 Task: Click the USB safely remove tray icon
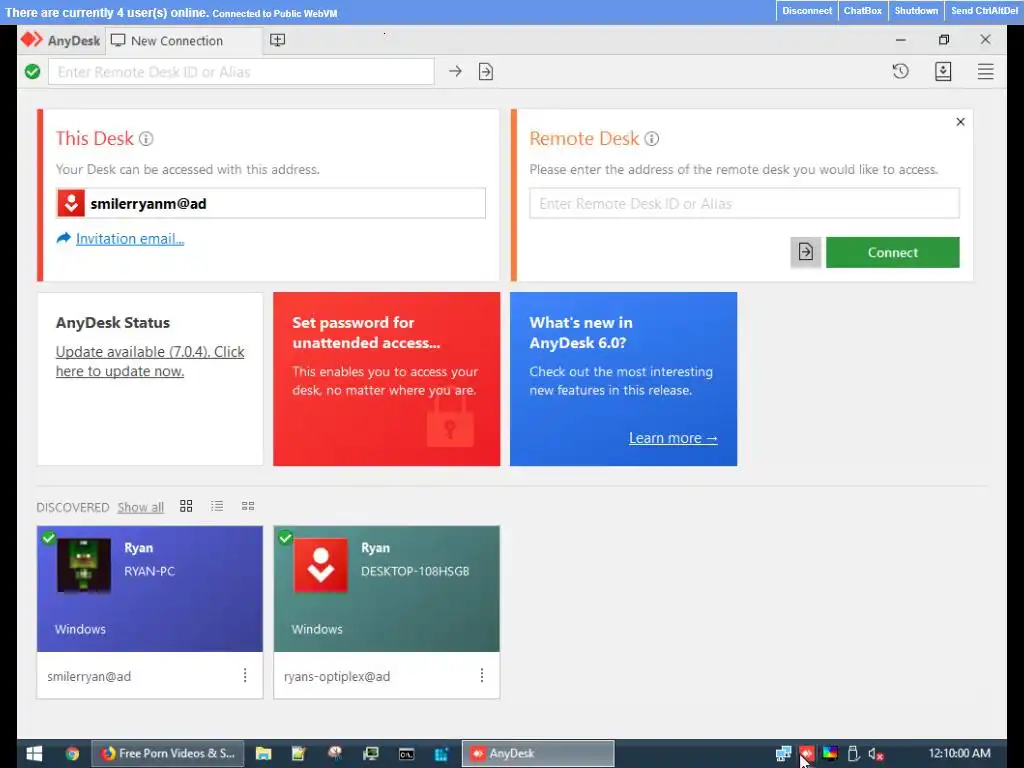(853, 754)
